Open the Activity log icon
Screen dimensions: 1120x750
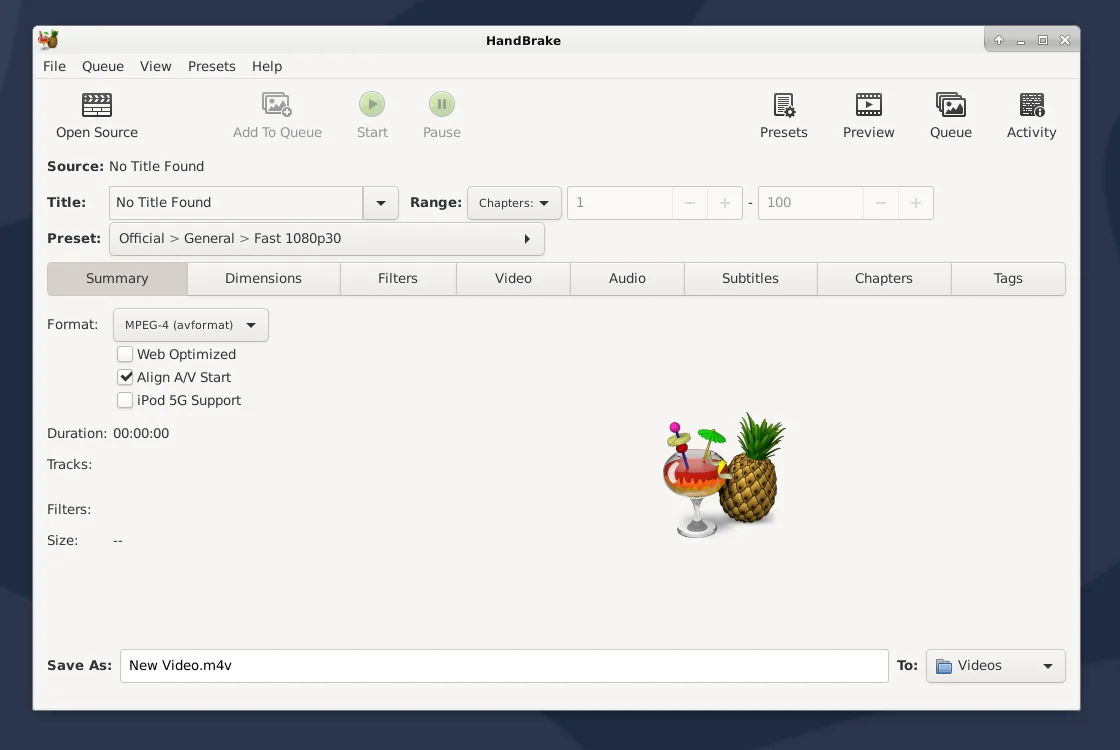coord(1031,113)
